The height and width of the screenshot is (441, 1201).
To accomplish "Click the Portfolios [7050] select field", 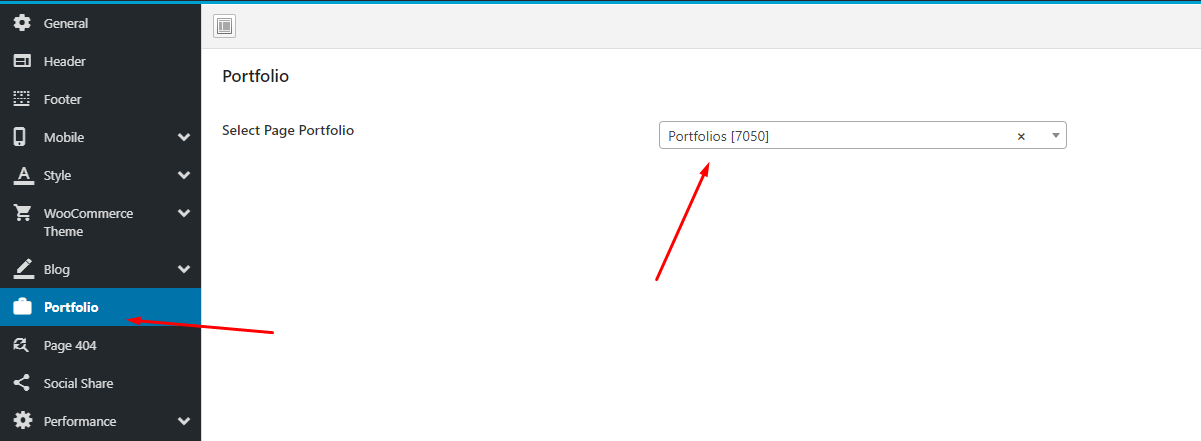I will click(x=862, y=136).
